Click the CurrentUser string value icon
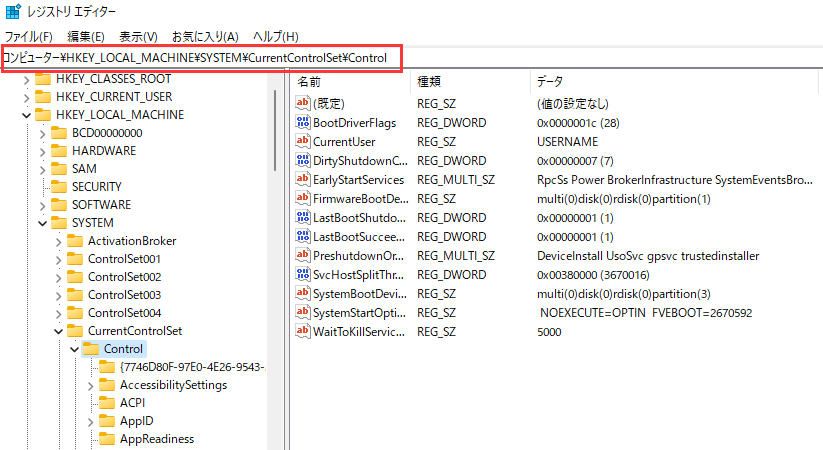Screen dimensions: 823x450 coord(304,142)
